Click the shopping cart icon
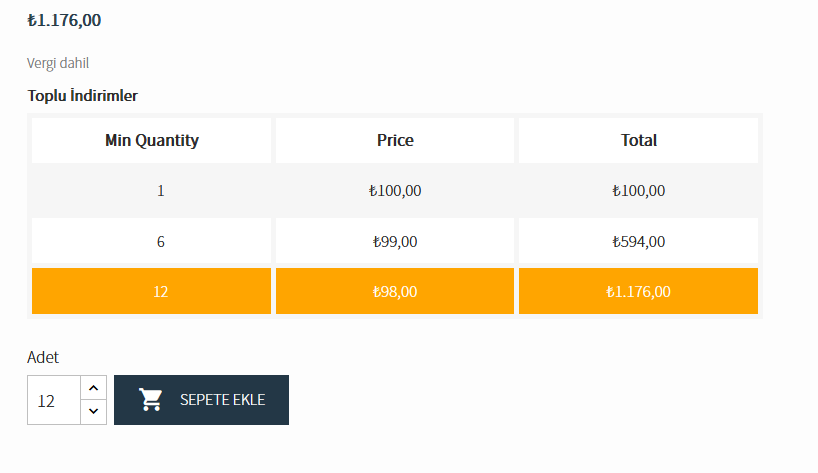 pos(151,400)
